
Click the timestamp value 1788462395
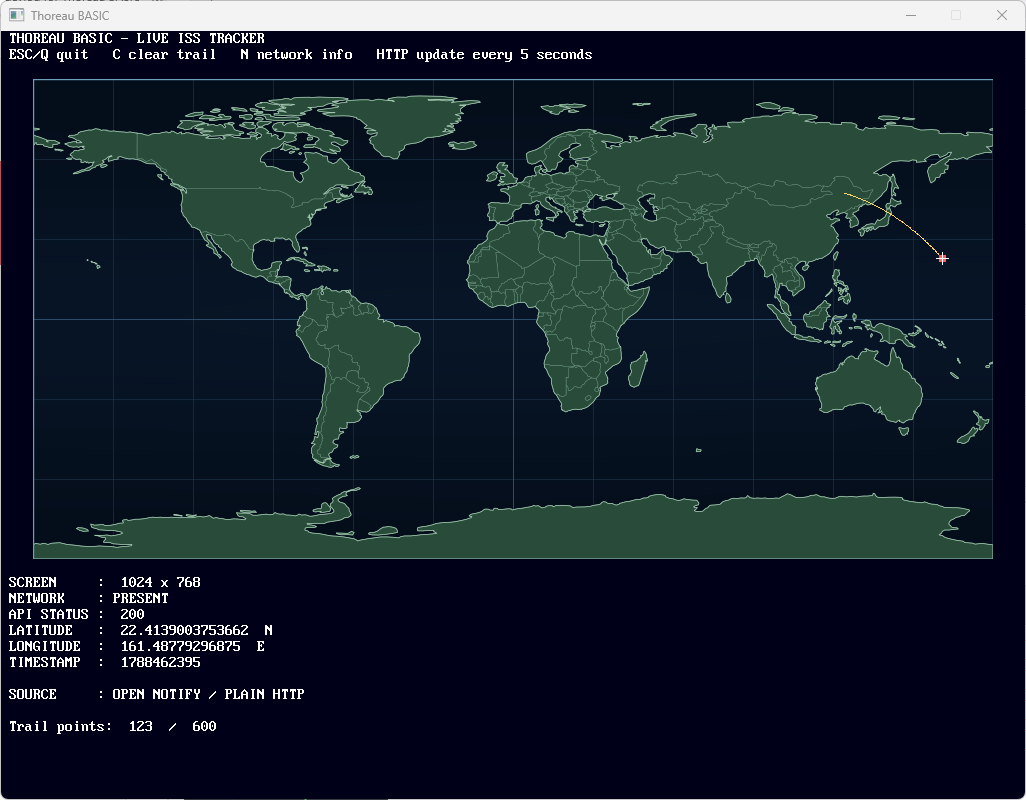pyautogui.click(x=160, y=662)
